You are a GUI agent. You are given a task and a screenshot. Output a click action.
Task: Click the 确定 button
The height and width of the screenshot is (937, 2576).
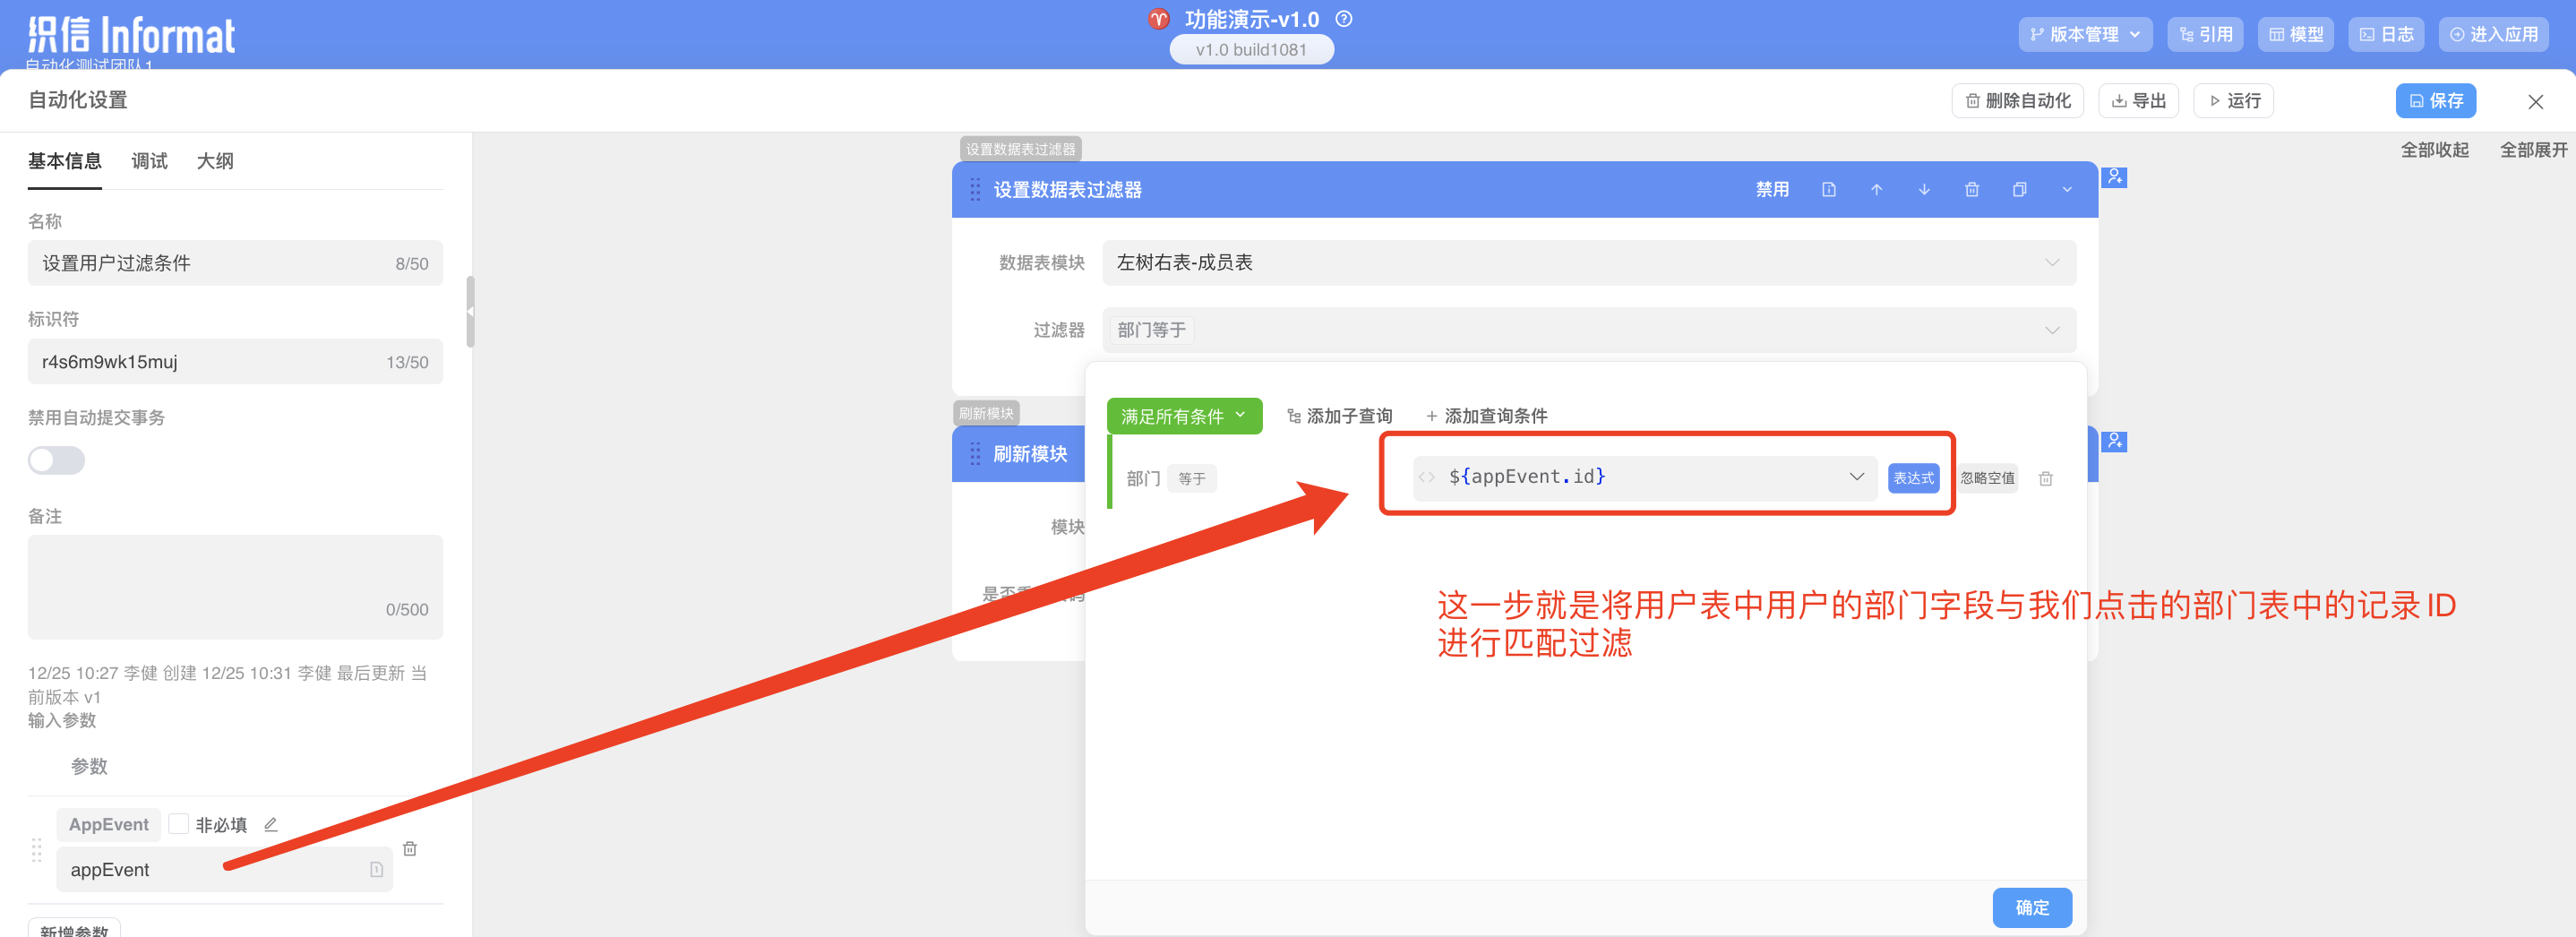[2031, 907]
